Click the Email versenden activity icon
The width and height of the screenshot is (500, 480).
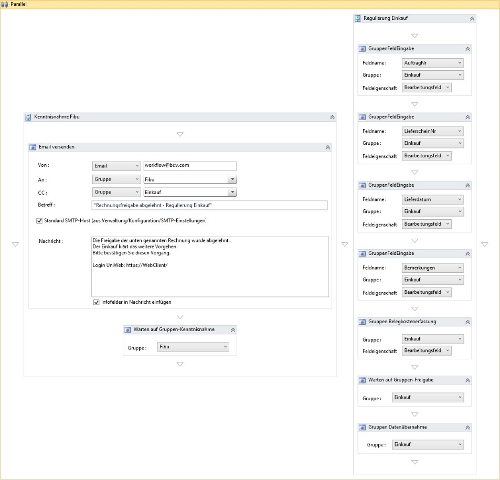(x=33, y=147)
